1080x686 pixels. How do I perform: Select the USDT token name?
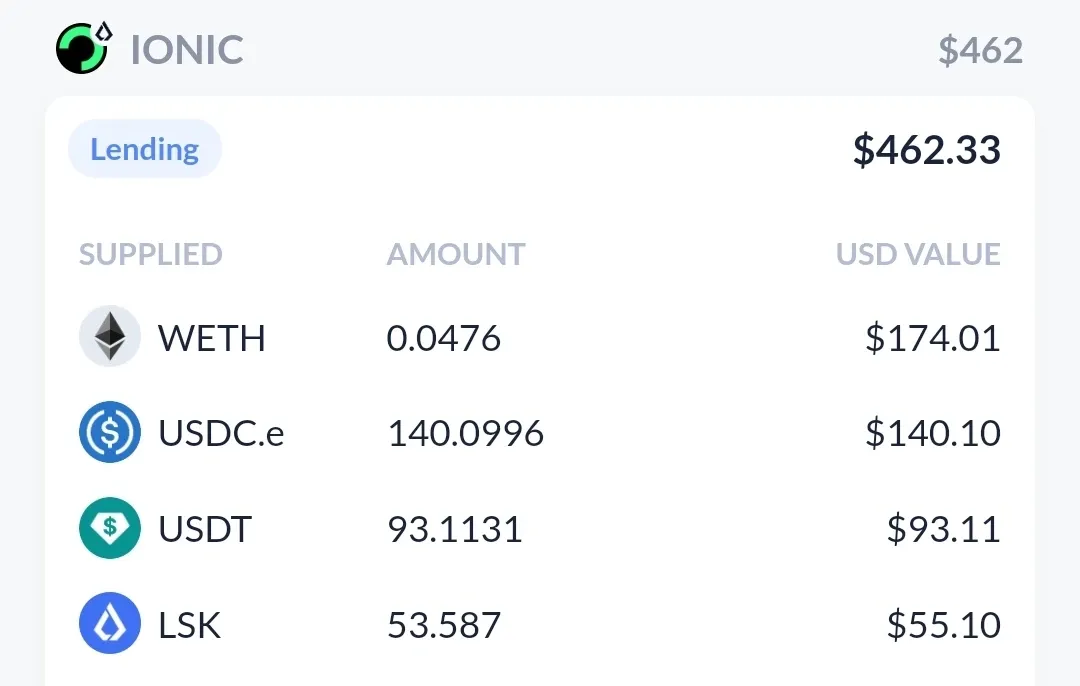[205, 529]
